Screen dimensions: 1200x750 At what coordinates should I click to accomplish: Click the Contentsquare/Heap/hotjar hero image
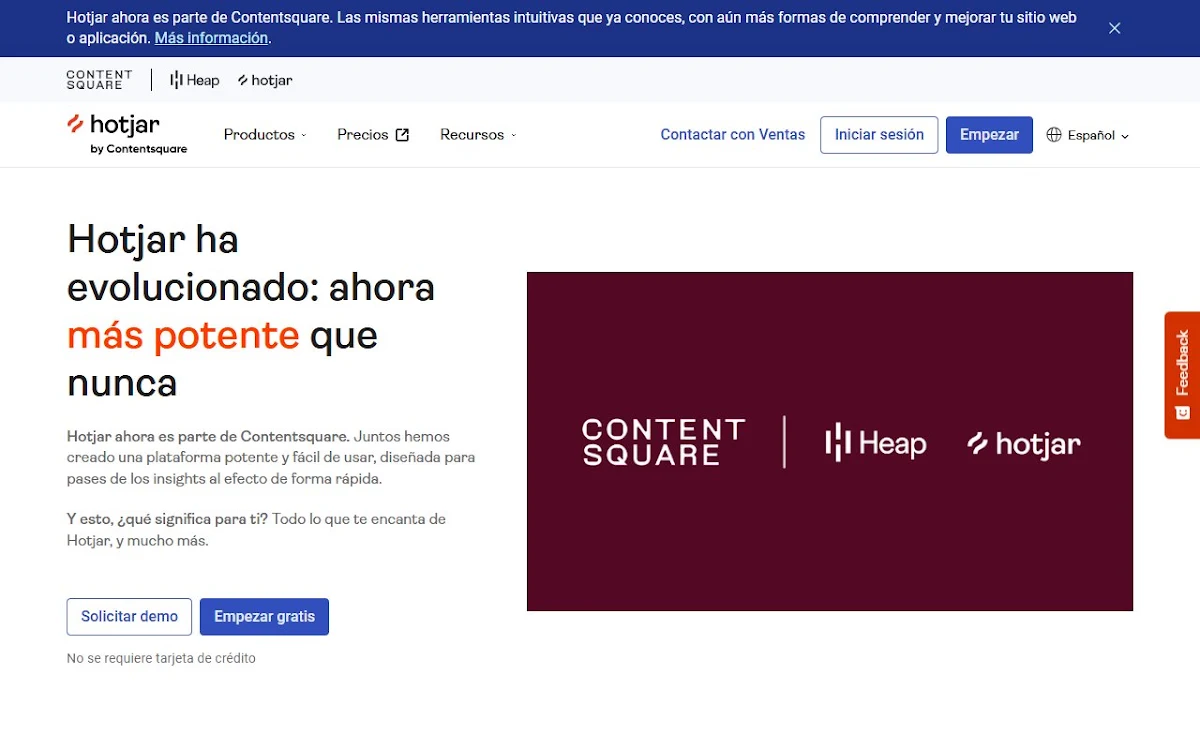click(830, 441)
